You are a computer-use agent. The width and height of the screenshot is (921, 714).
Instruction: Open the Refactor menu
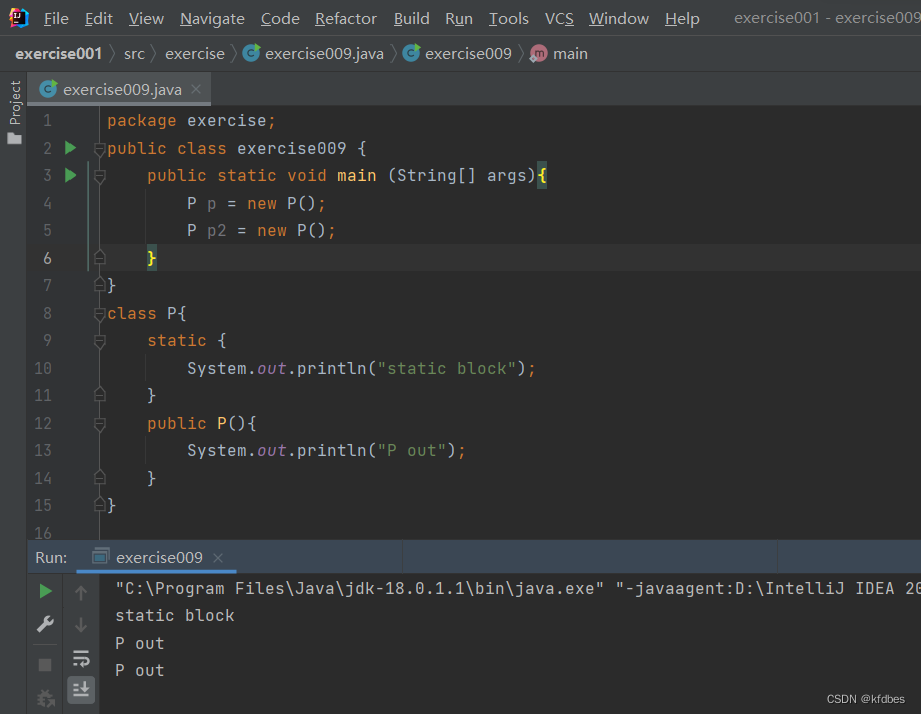click(x=346, y=19)
